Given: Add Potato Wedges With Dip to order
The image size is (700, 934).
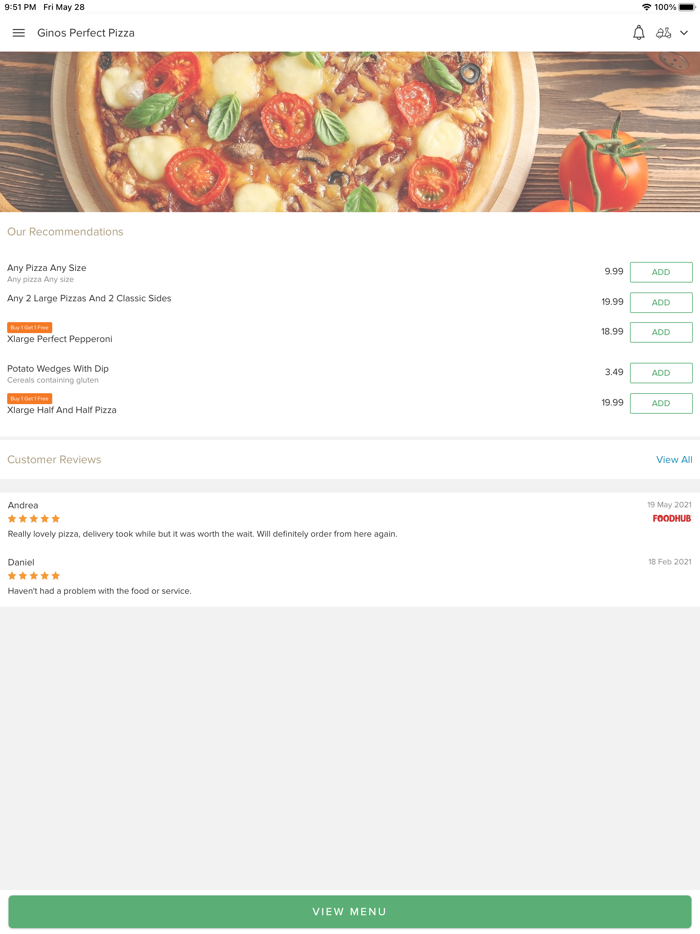Looking at the screenshot, I should (x=660, y=372).
